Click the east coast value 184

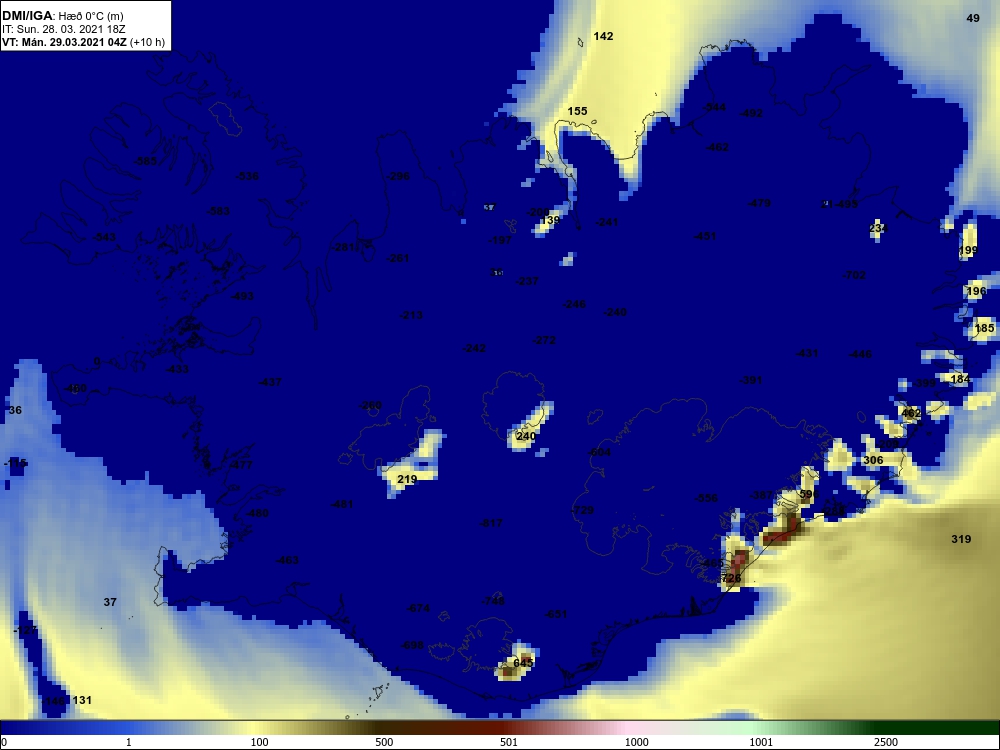coord(960,379)
